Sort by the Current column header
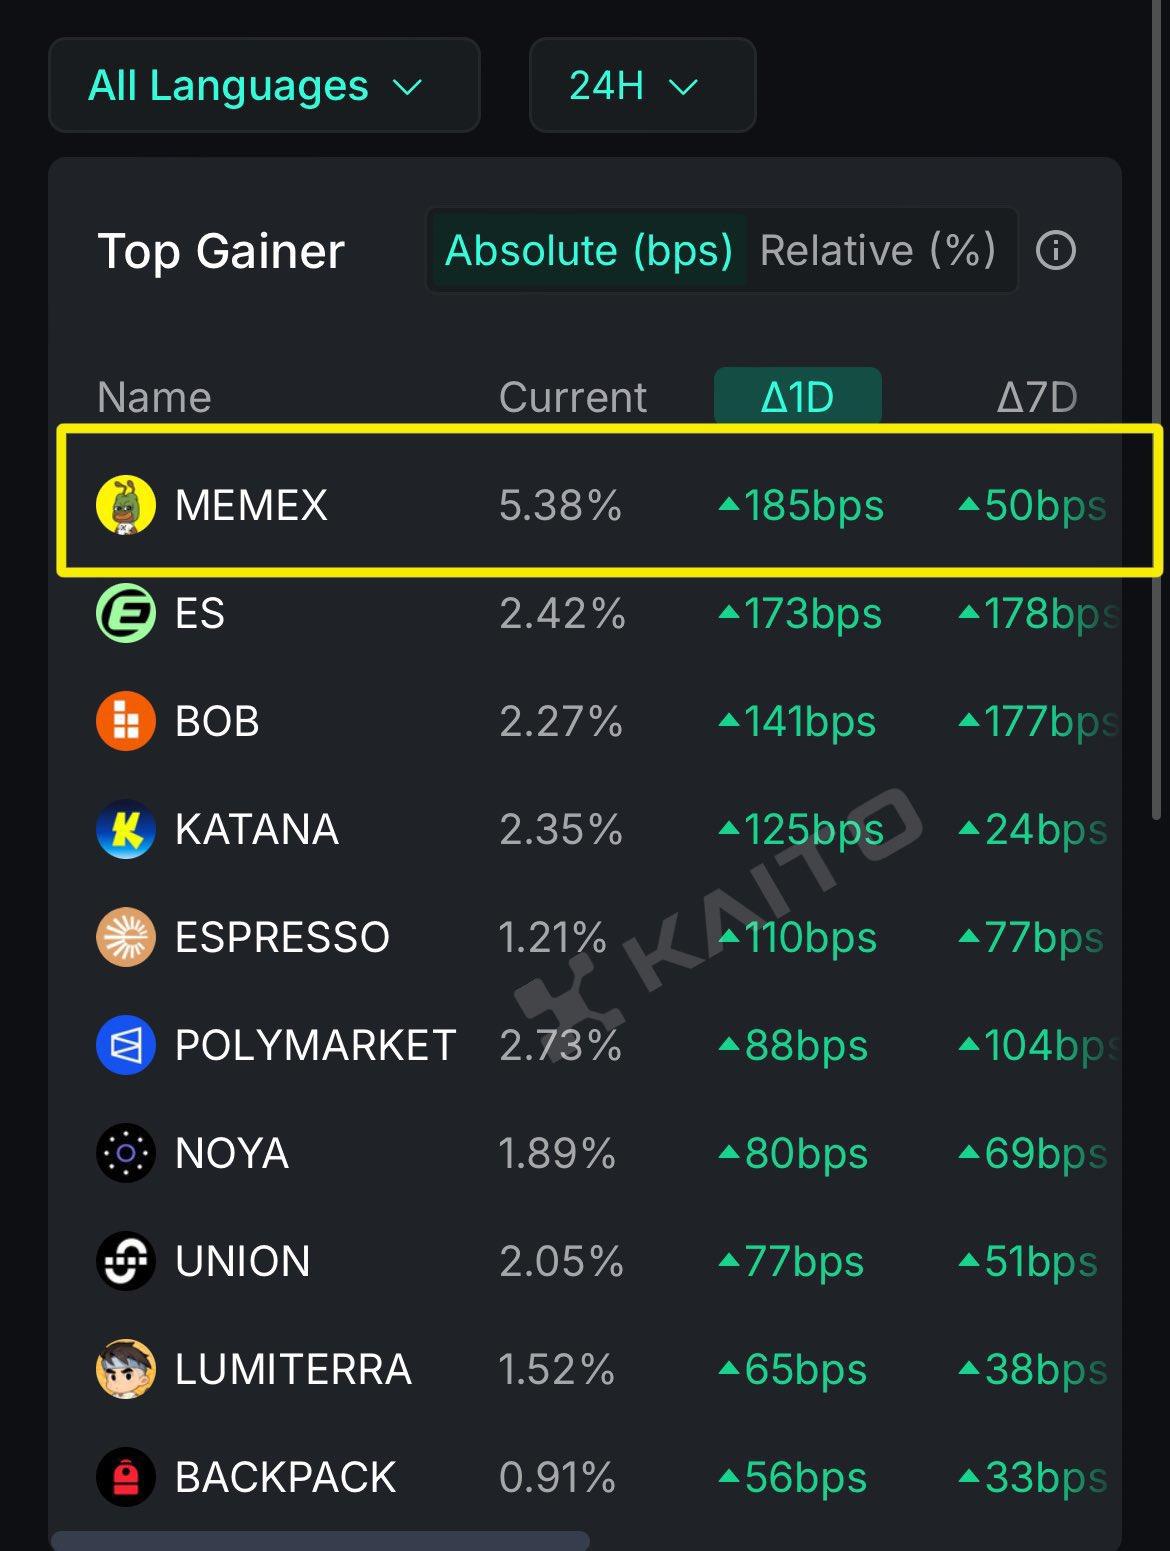 pos(573,397)
